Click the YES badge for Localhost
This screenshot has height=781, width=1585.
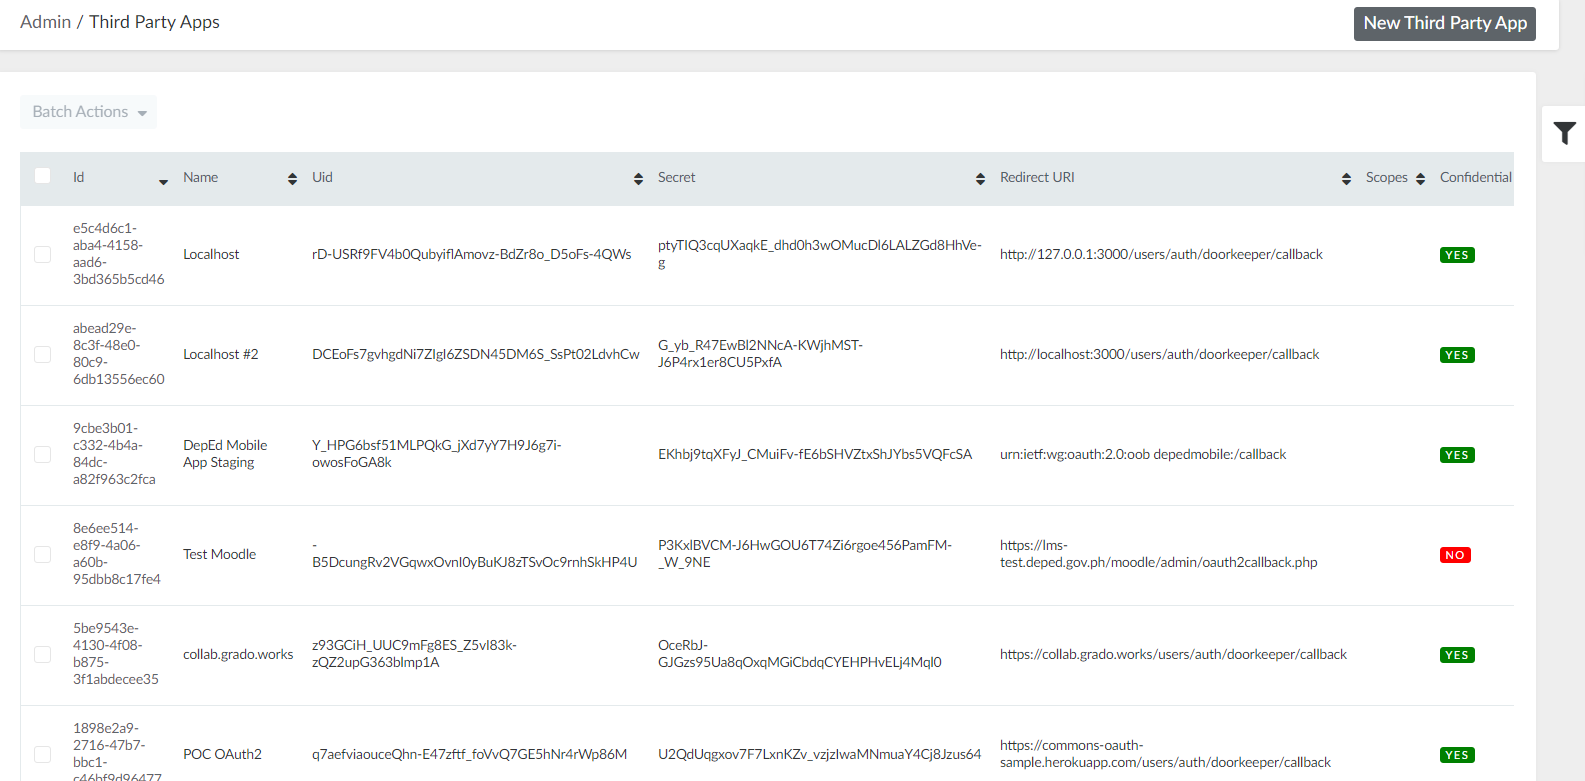pyautogui.click(x=1457, y=255)
